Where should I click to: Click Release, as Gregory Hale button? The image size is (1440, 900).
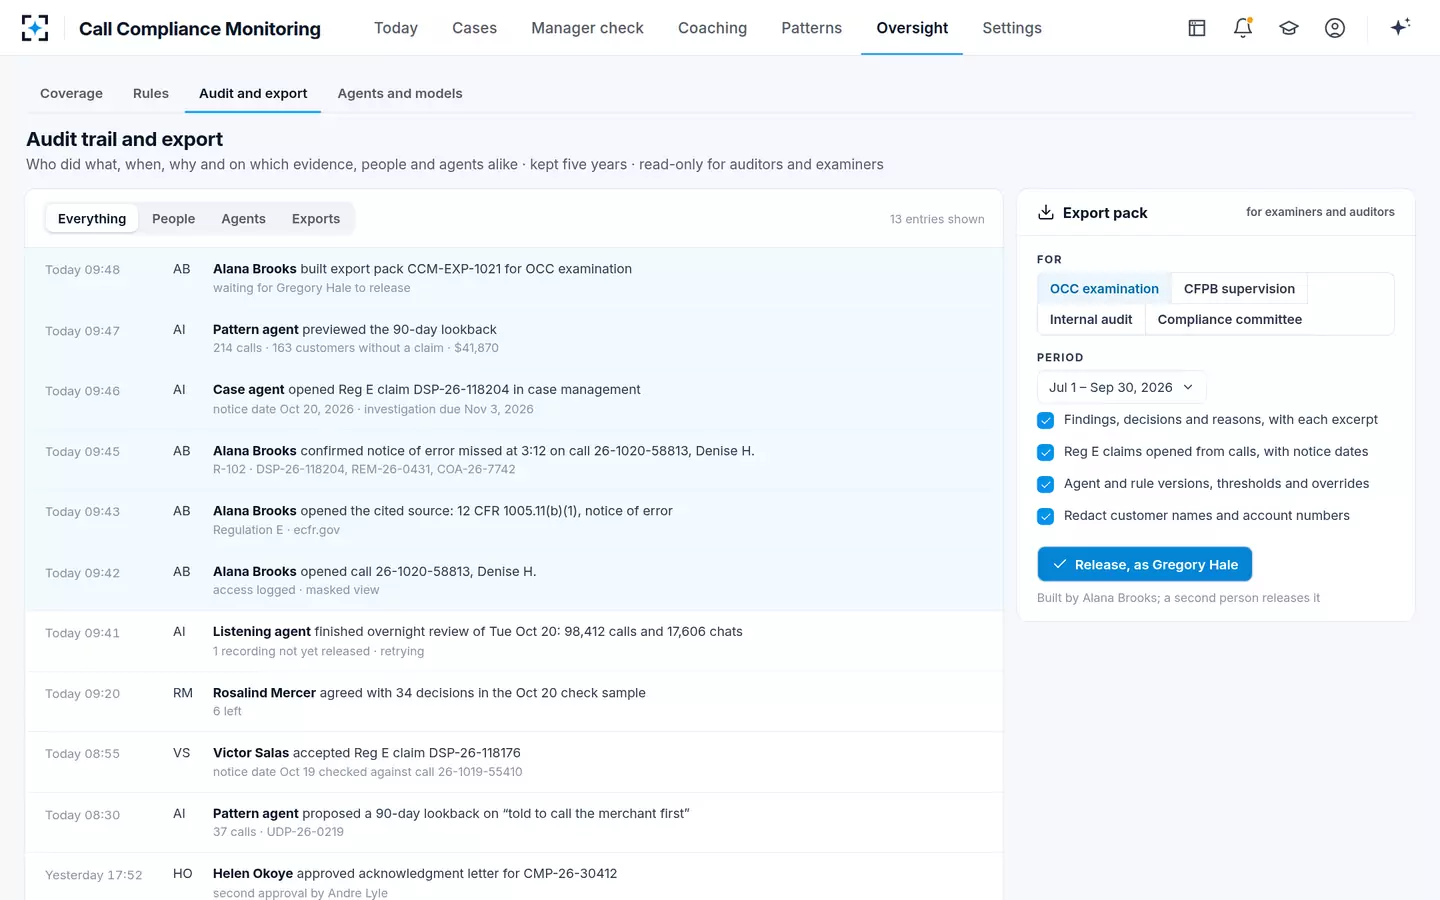point(1145,564)
